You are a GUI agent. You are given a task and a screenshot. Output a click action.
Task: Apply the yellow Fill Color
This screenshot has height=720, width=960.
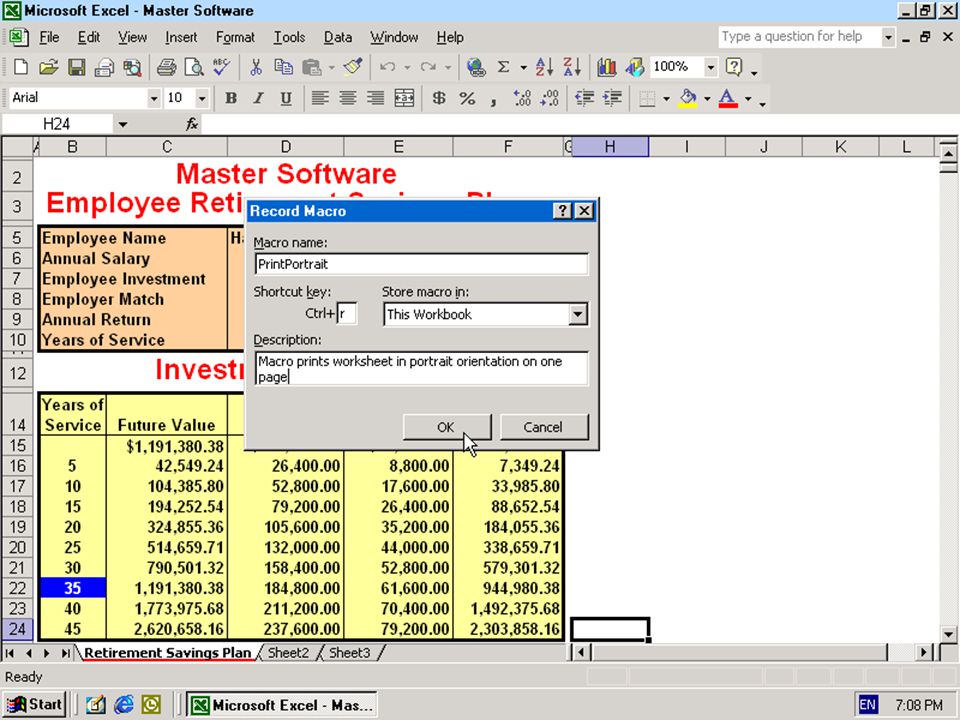click(x=688, y=98)
